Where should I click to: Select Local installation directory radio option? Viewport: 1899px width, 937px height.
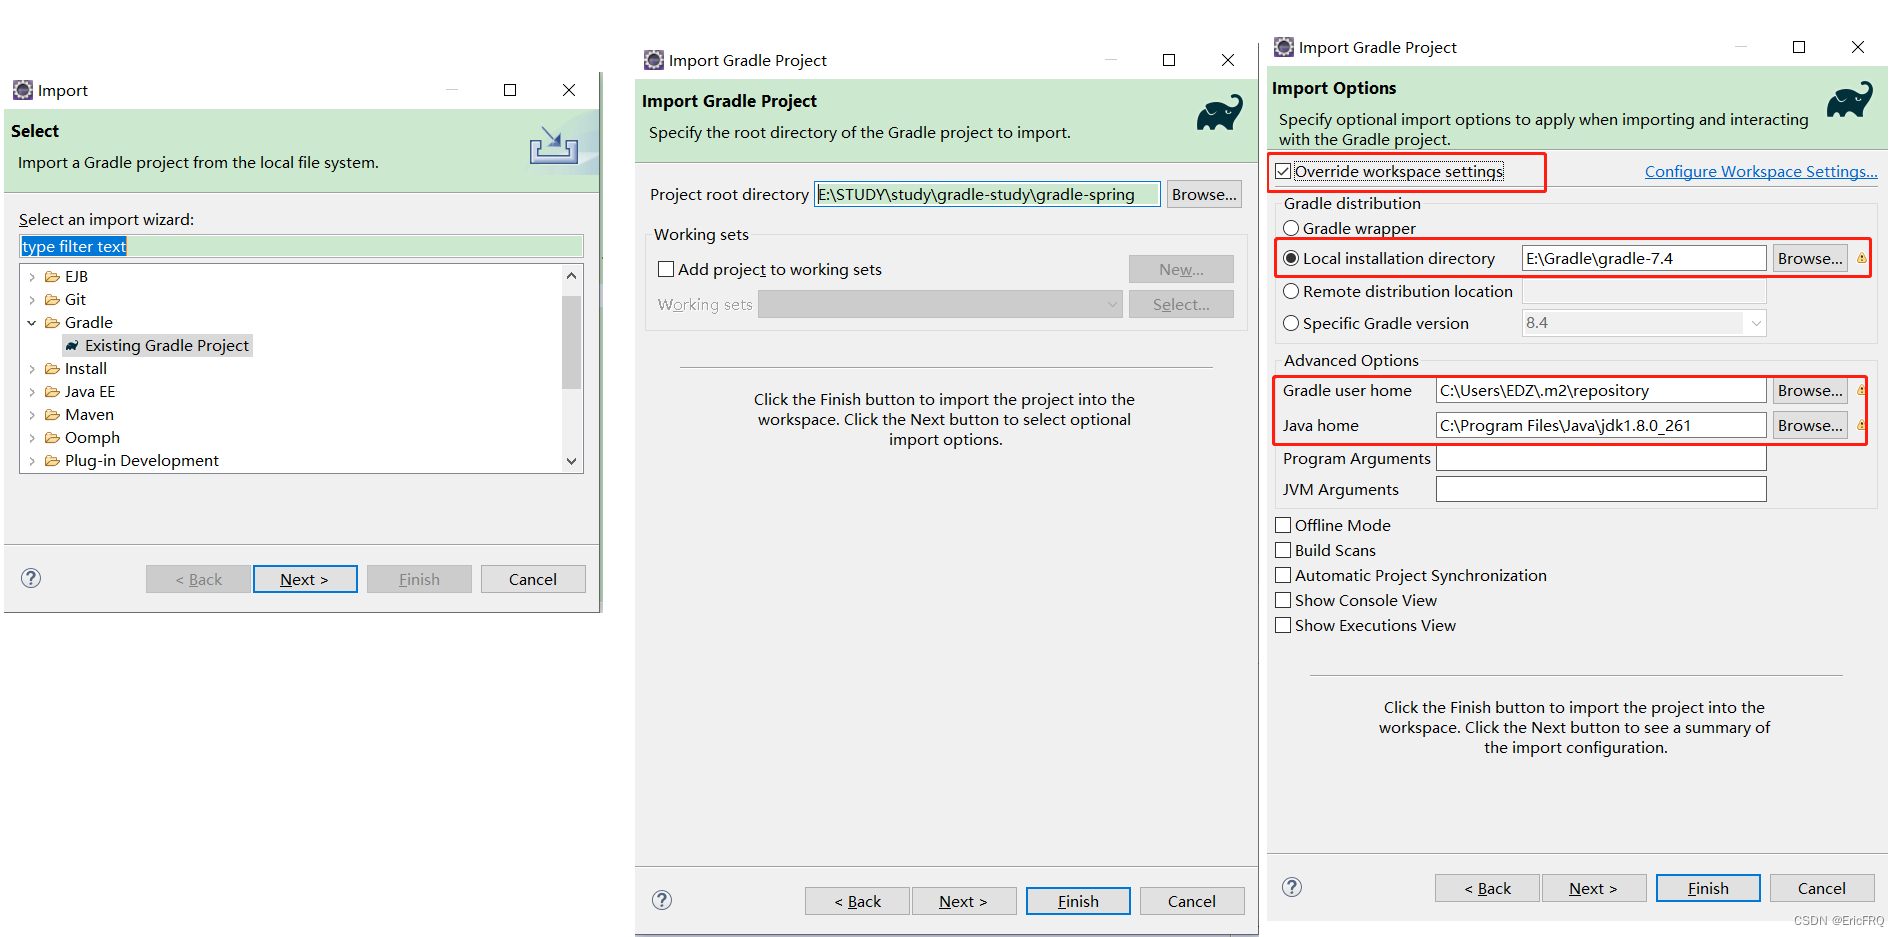tap(1291, 258)
